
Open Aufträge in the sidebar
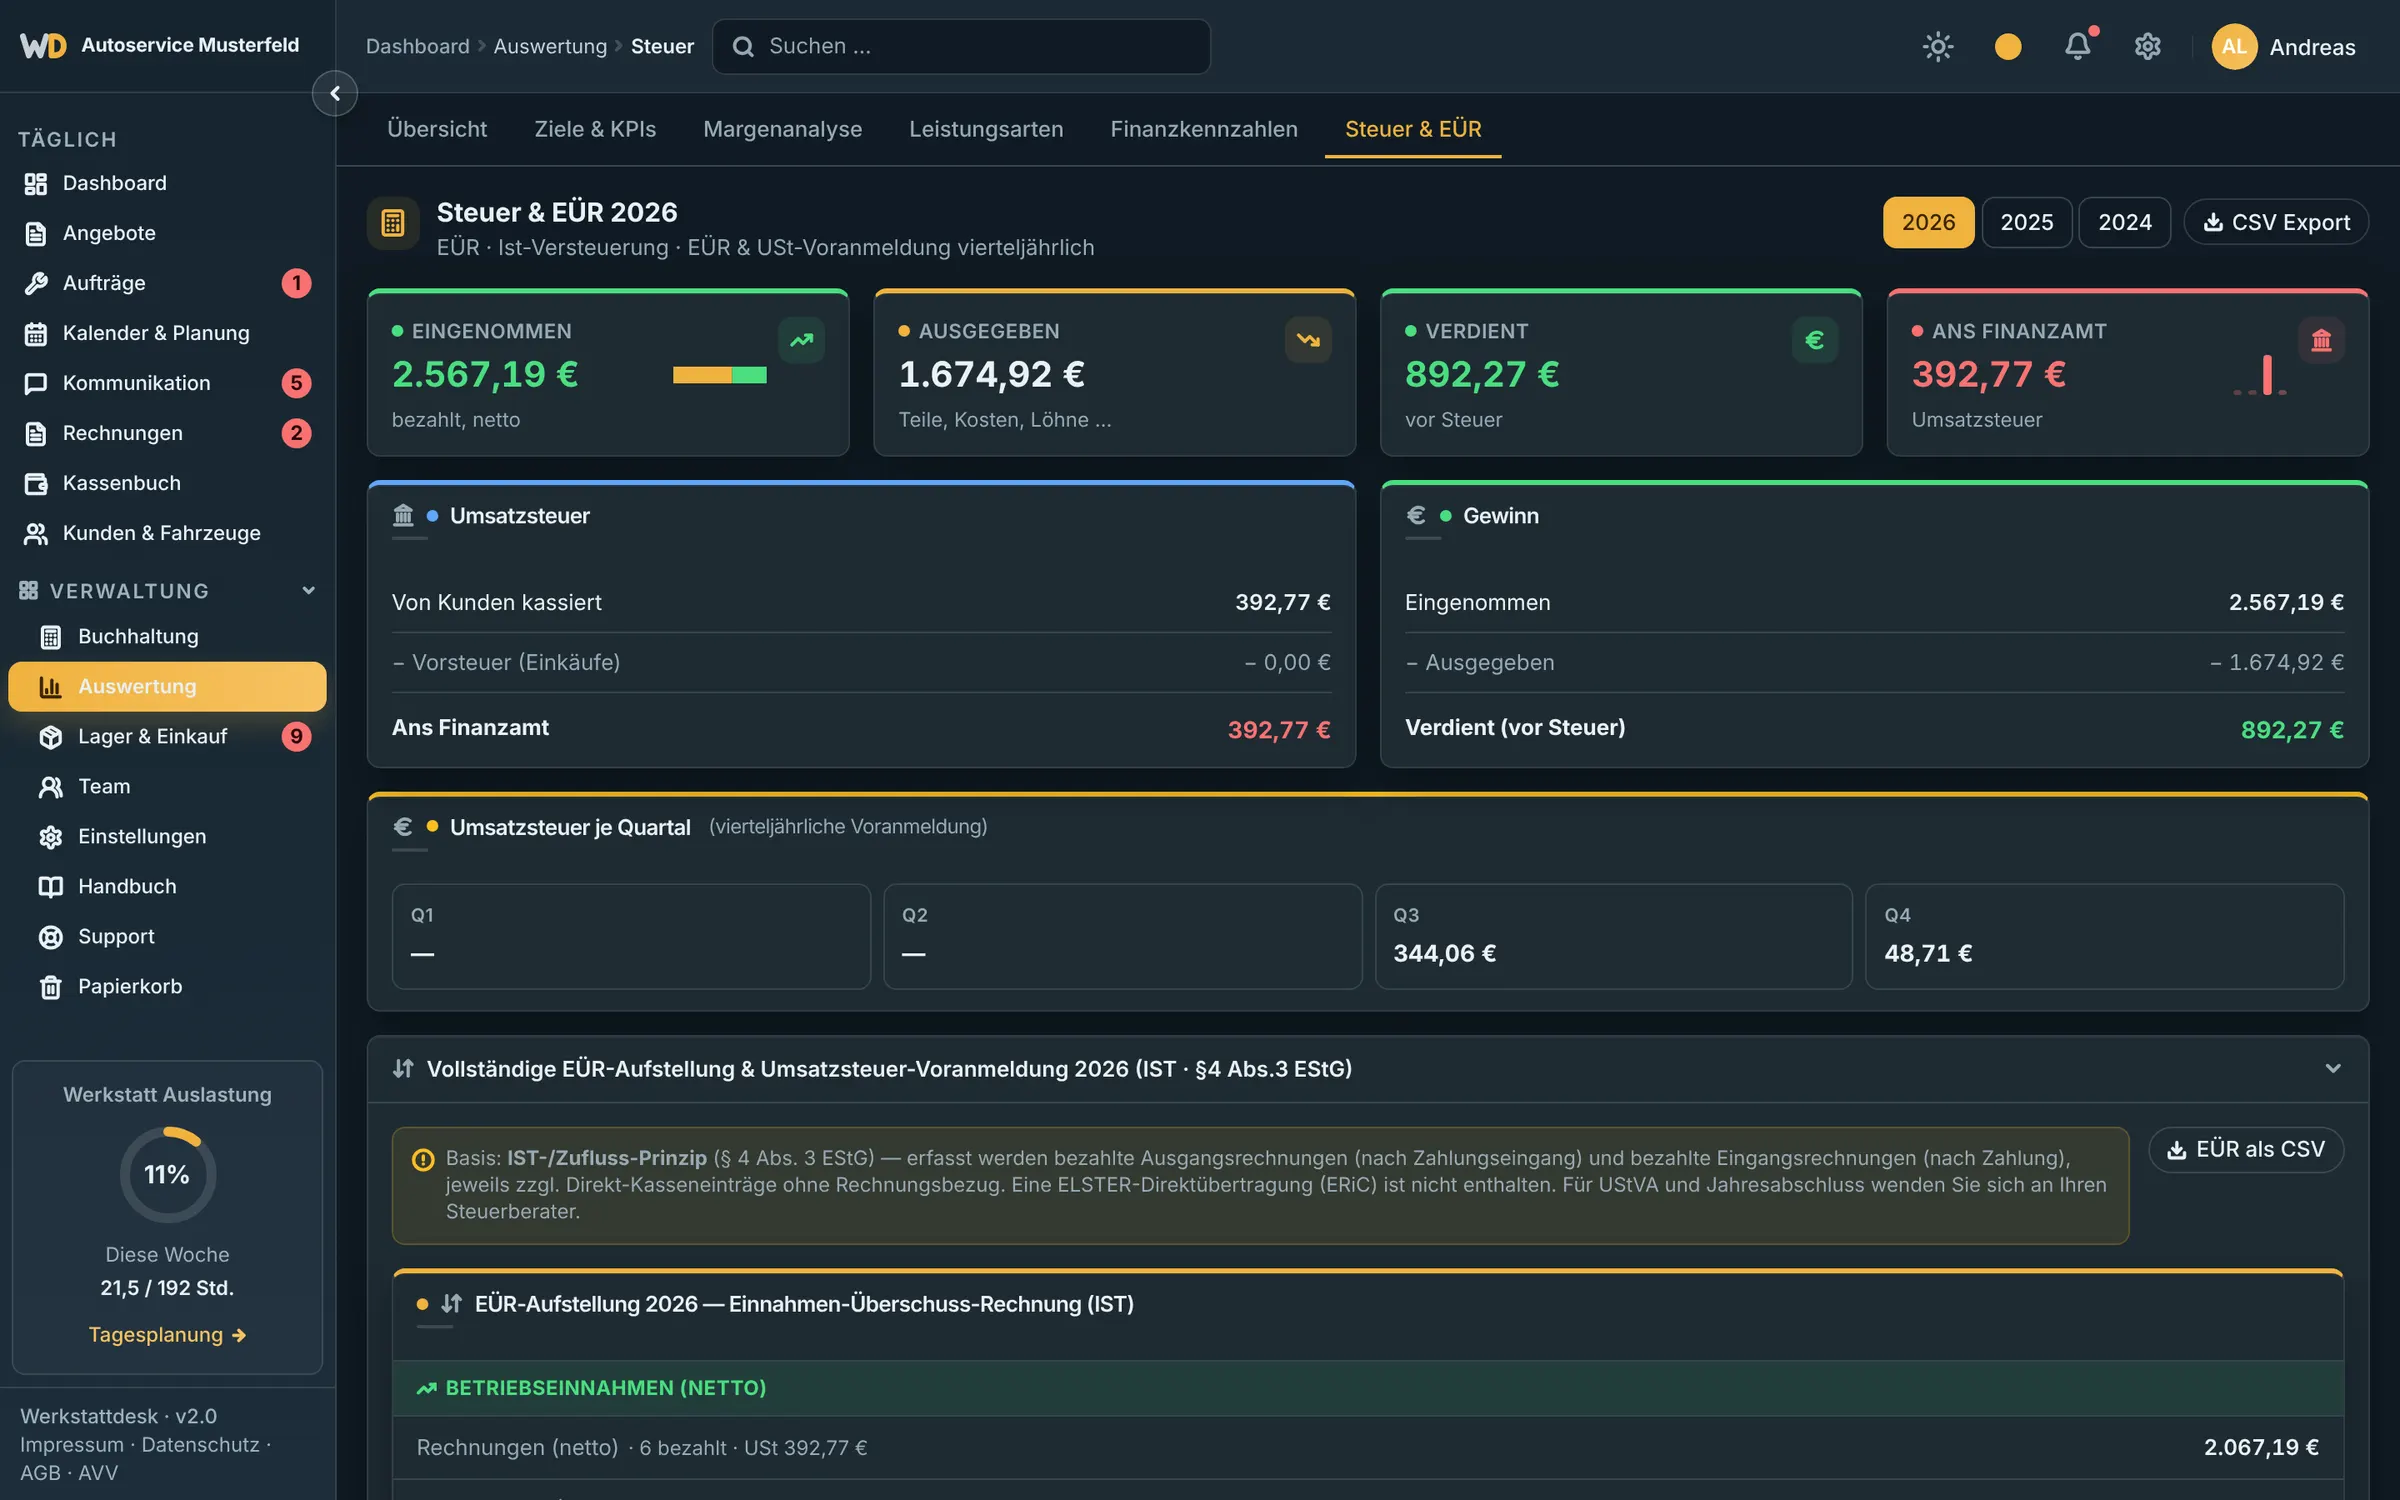pyautogui.click(x=167, y=283)
